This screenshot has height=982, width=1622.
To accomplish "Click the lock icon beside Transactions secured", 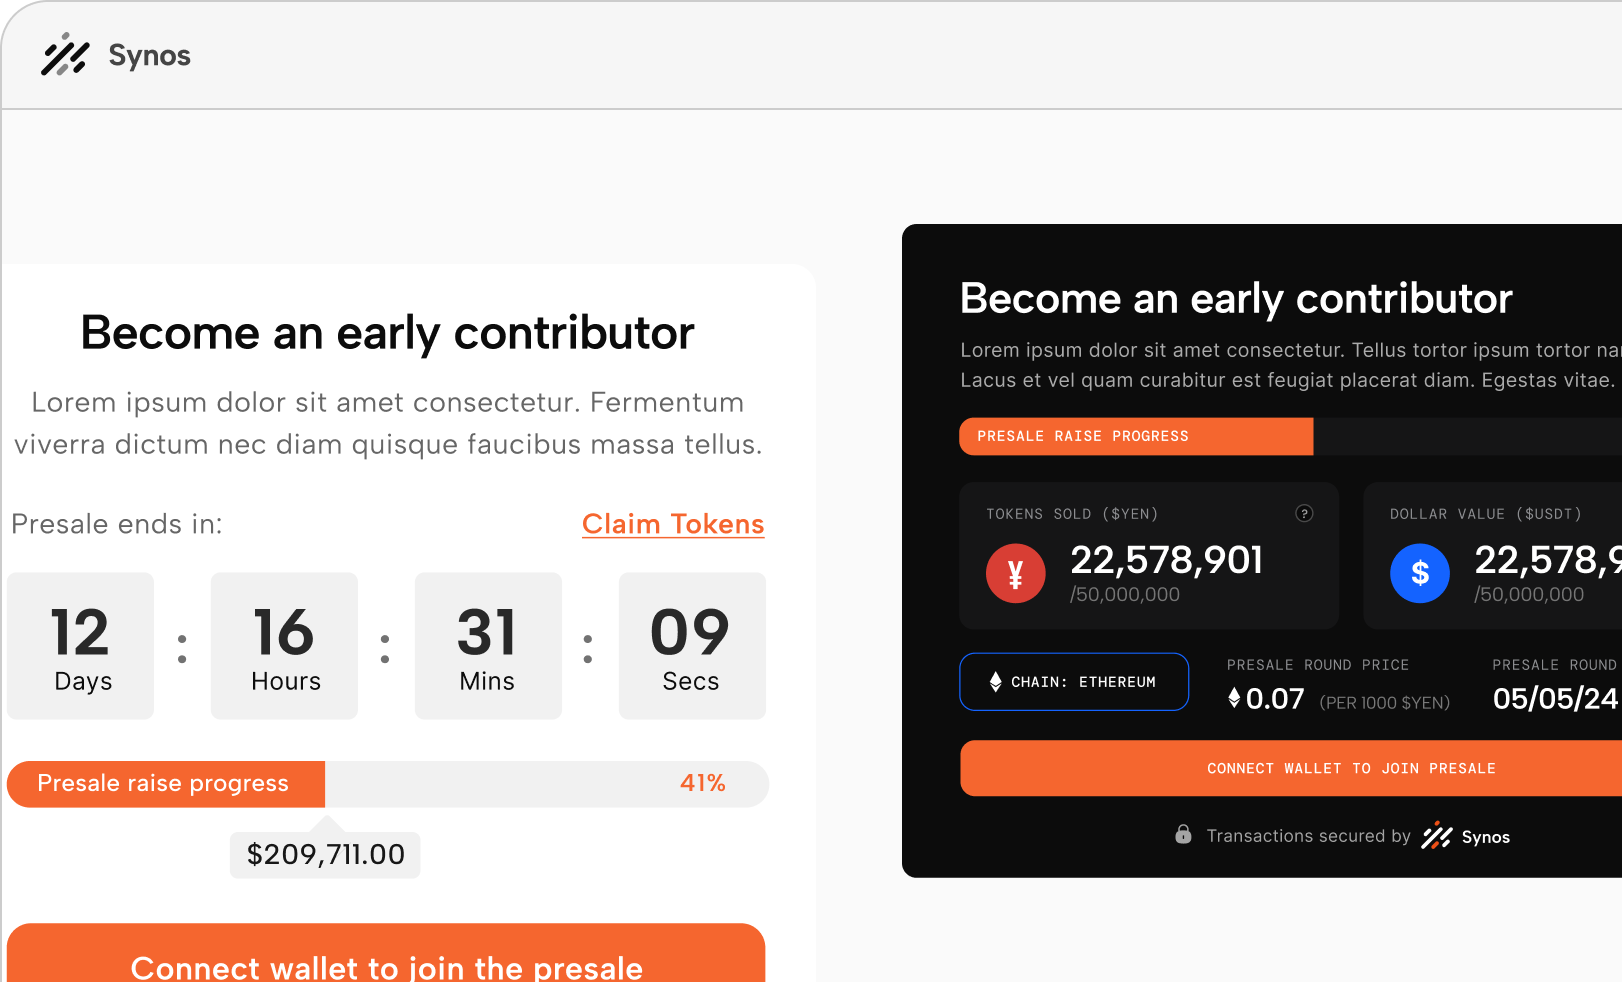I will click(x=1183, y=834).
